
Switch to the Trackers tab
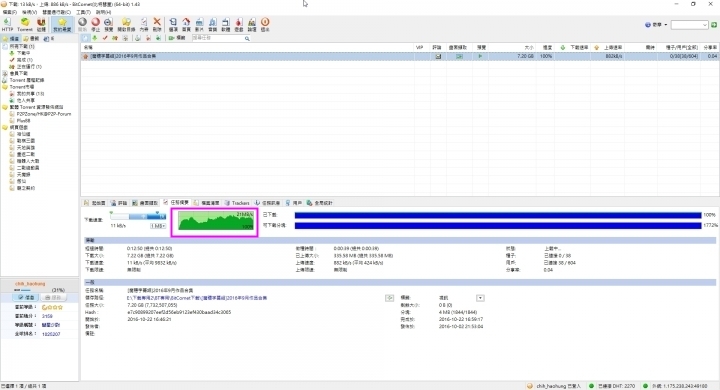pos(237,203)
